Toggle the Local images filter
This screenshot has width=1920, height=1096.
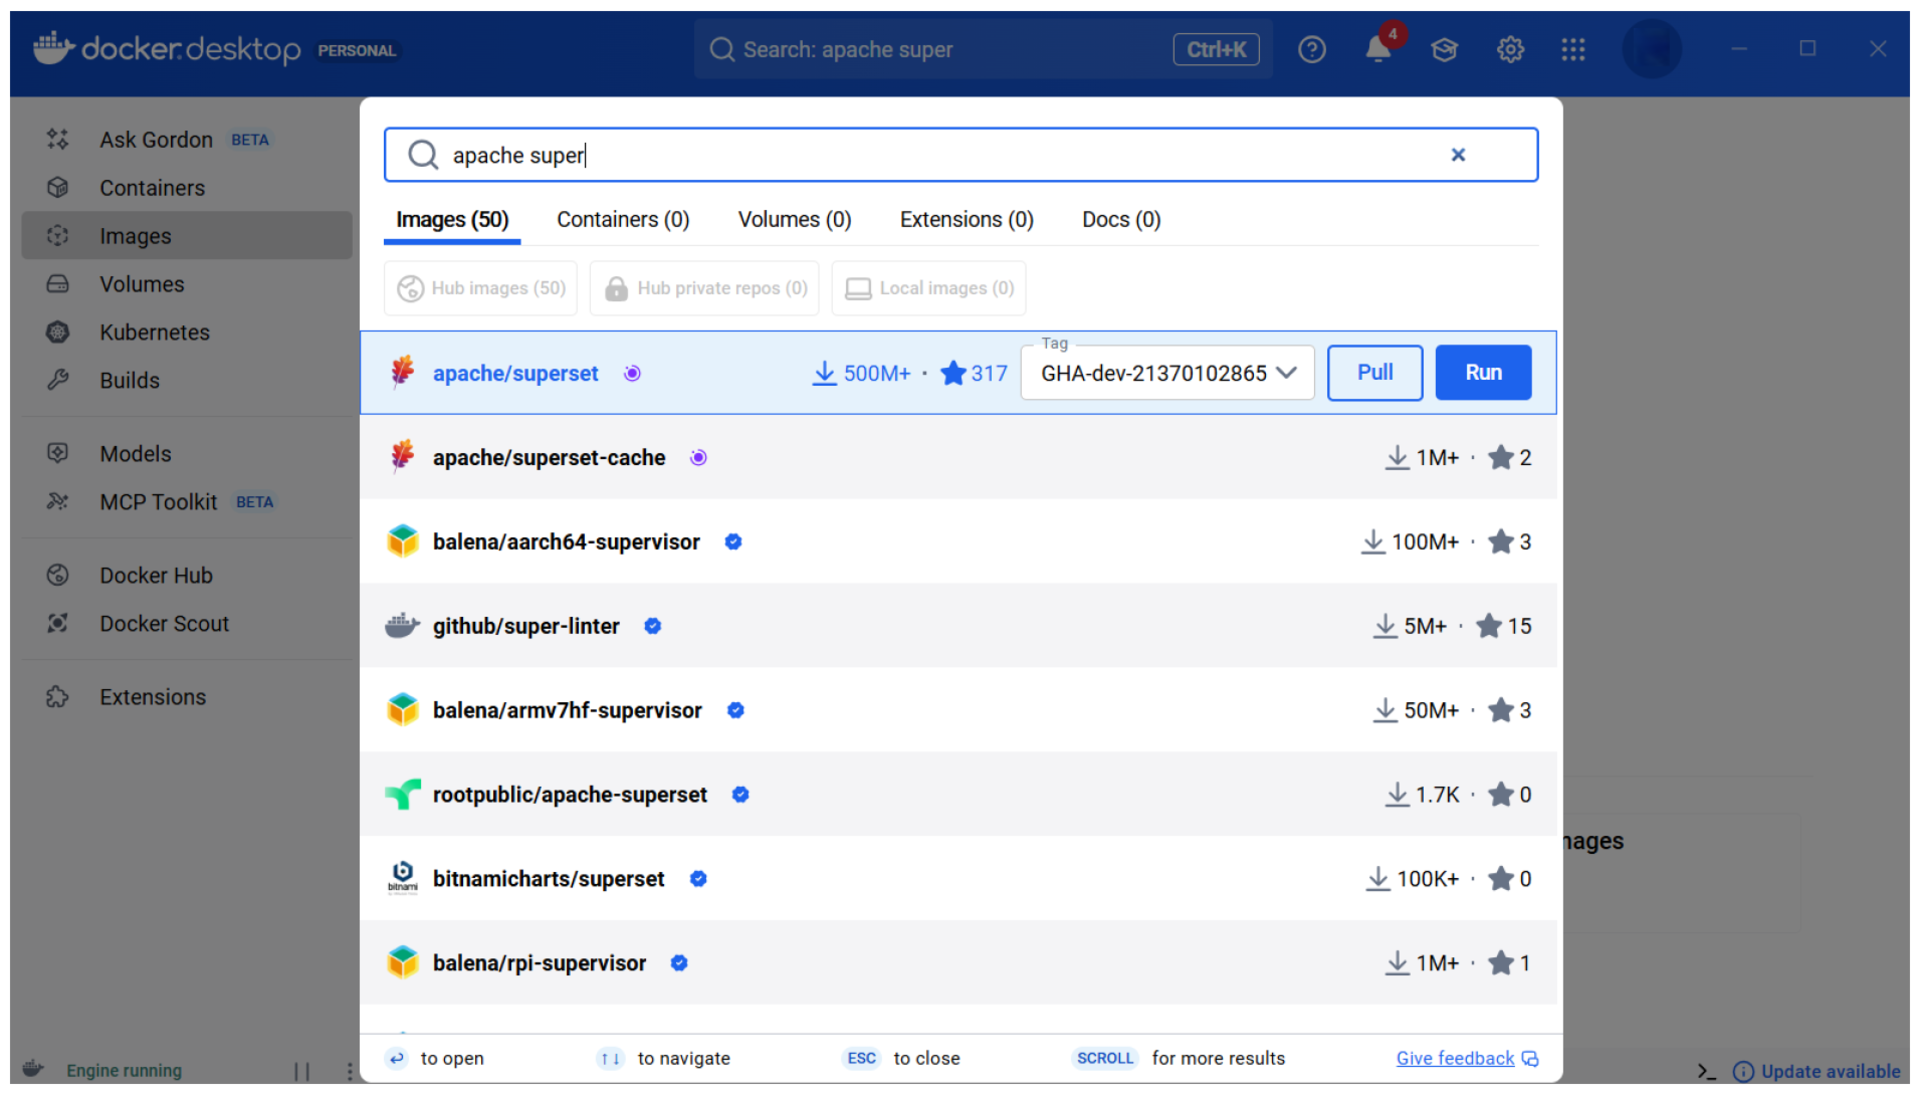click(x=928, y=288)
